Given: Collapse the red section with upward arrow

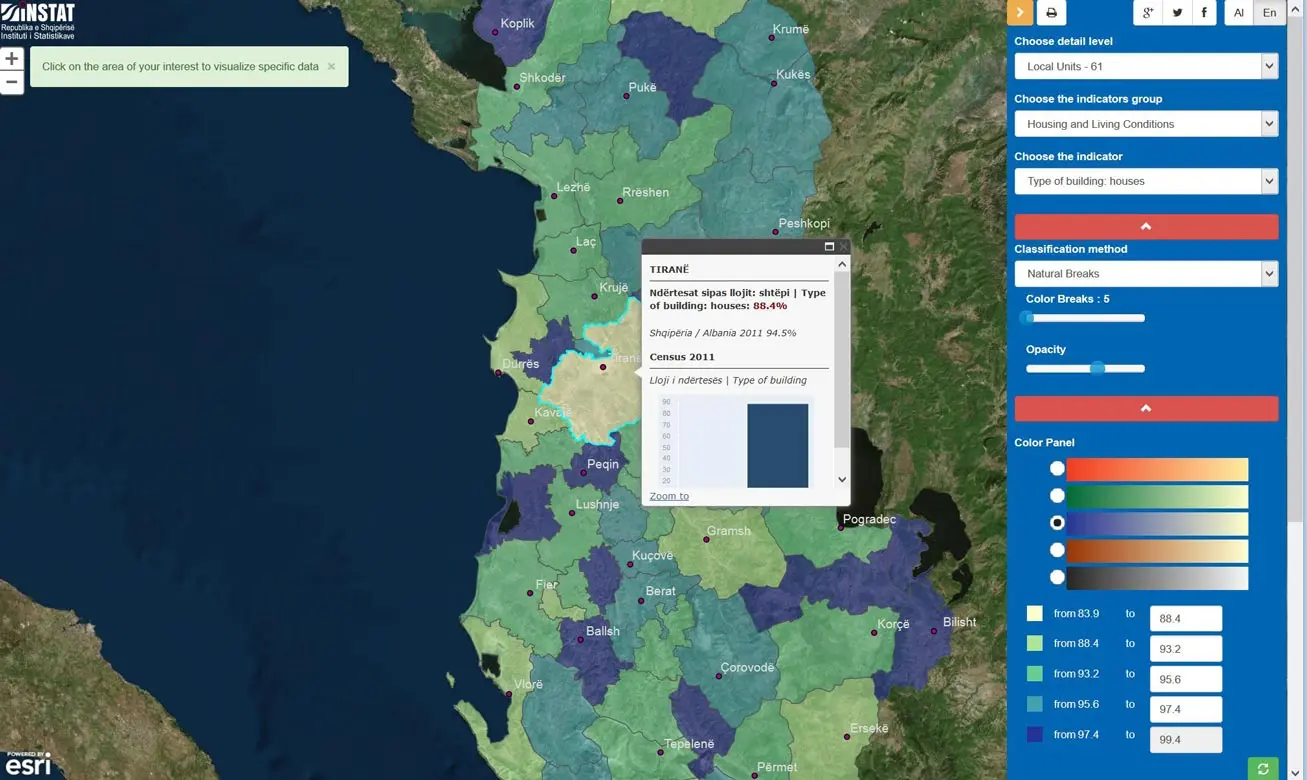Looking at the screenshot, I should (1146, 226).
